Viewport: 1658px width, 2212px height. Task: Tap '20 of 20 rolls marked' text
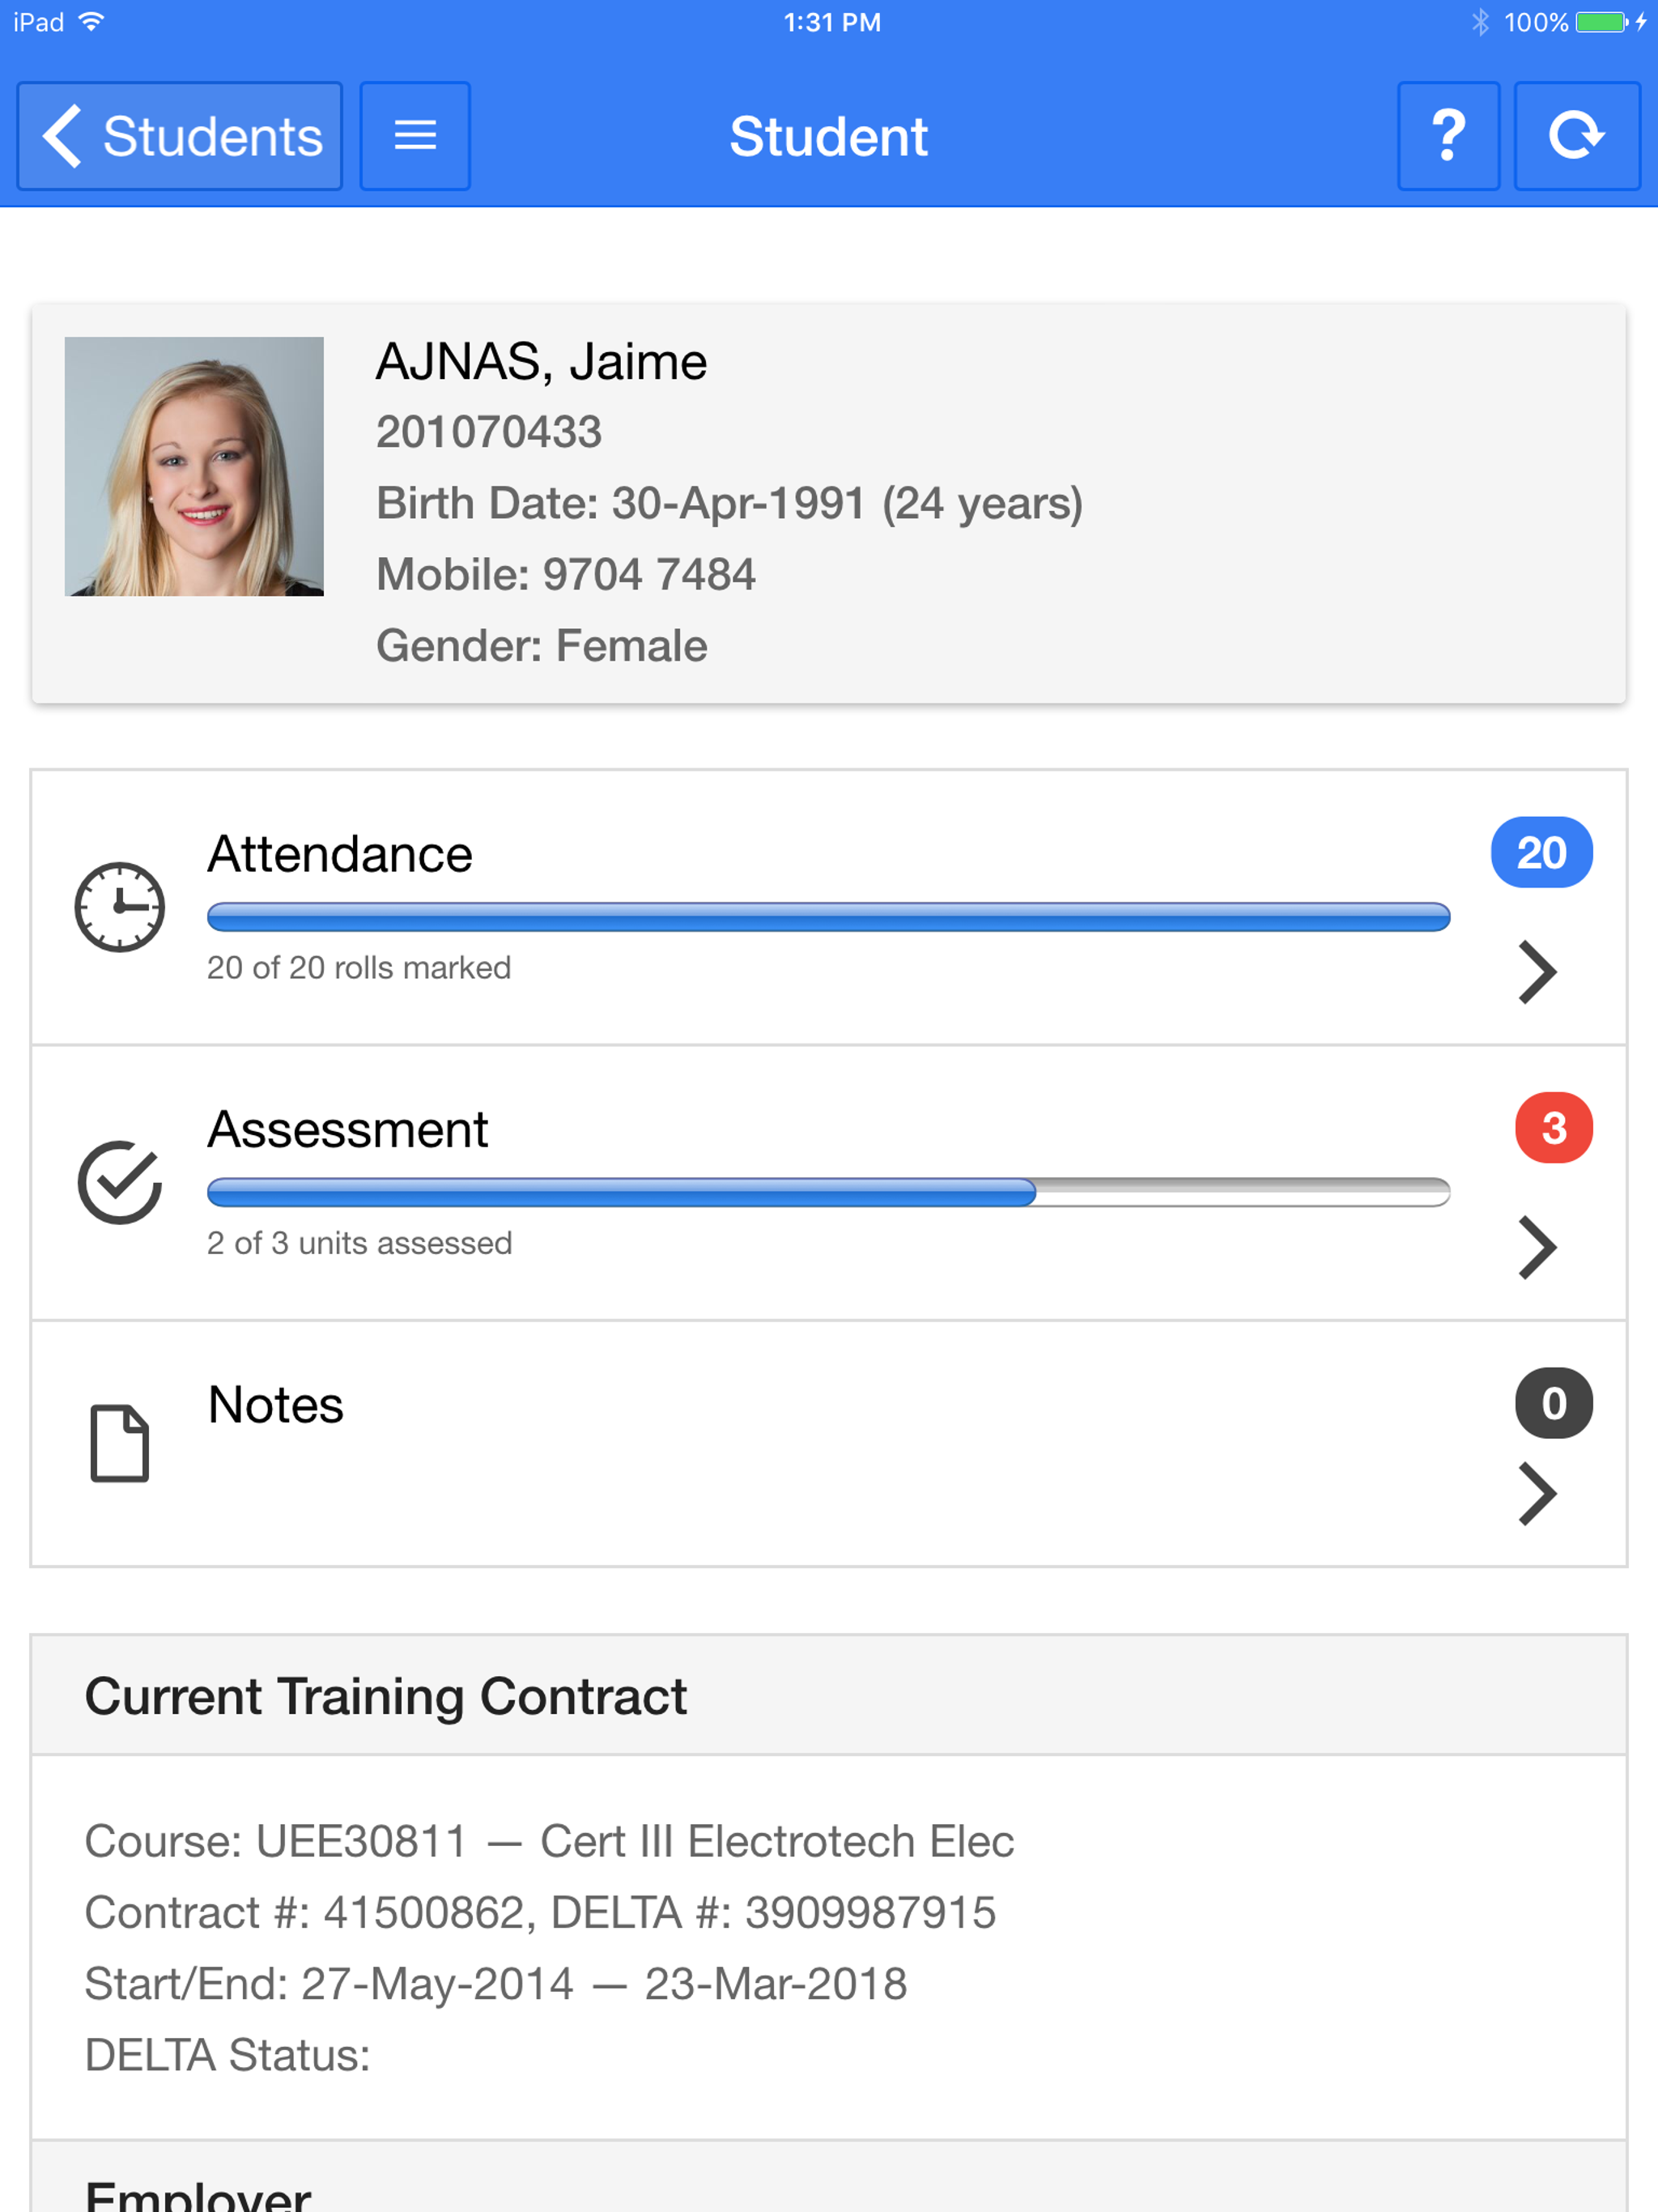[359, 967]
